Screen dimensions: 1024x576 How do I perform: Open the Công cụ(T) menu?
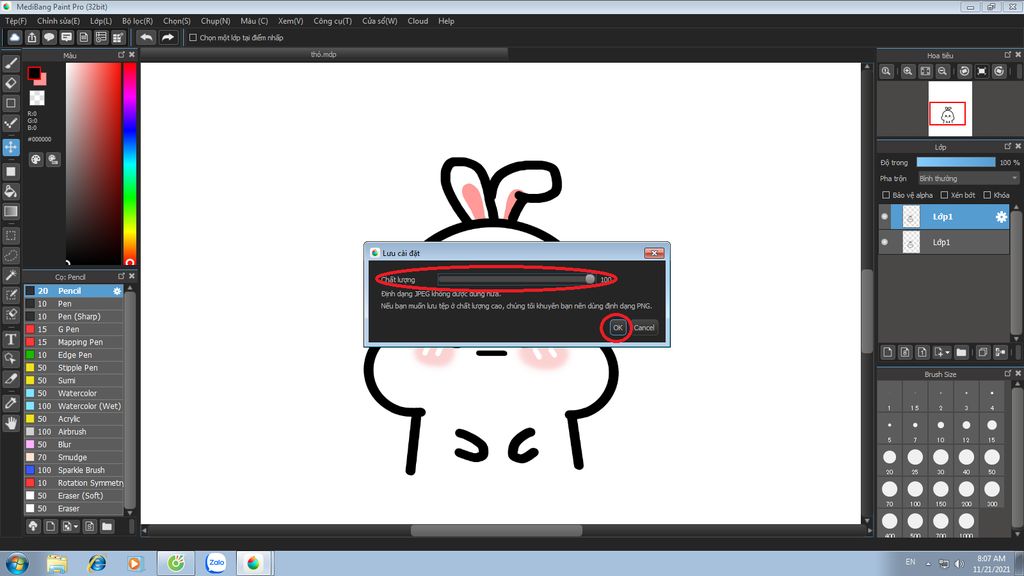tap(332, 20)
